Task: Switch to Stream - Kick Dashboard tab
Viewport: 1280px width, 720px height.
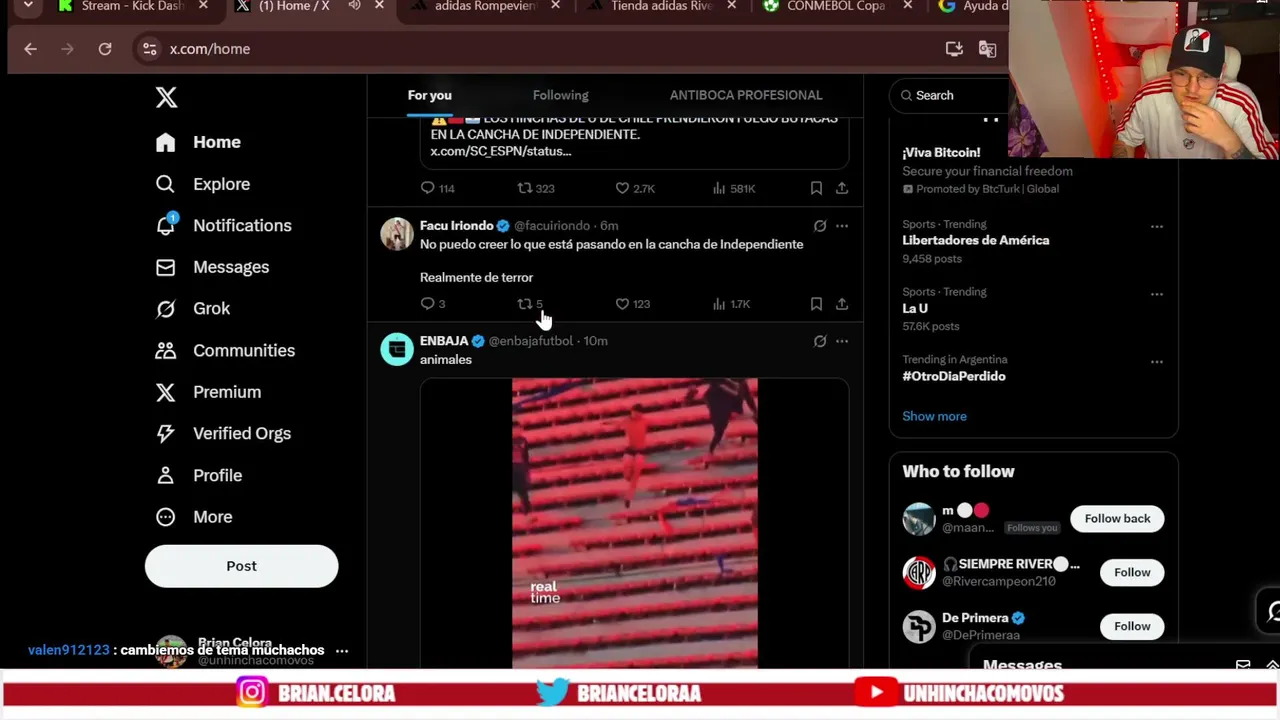Action: click(132, 6)
